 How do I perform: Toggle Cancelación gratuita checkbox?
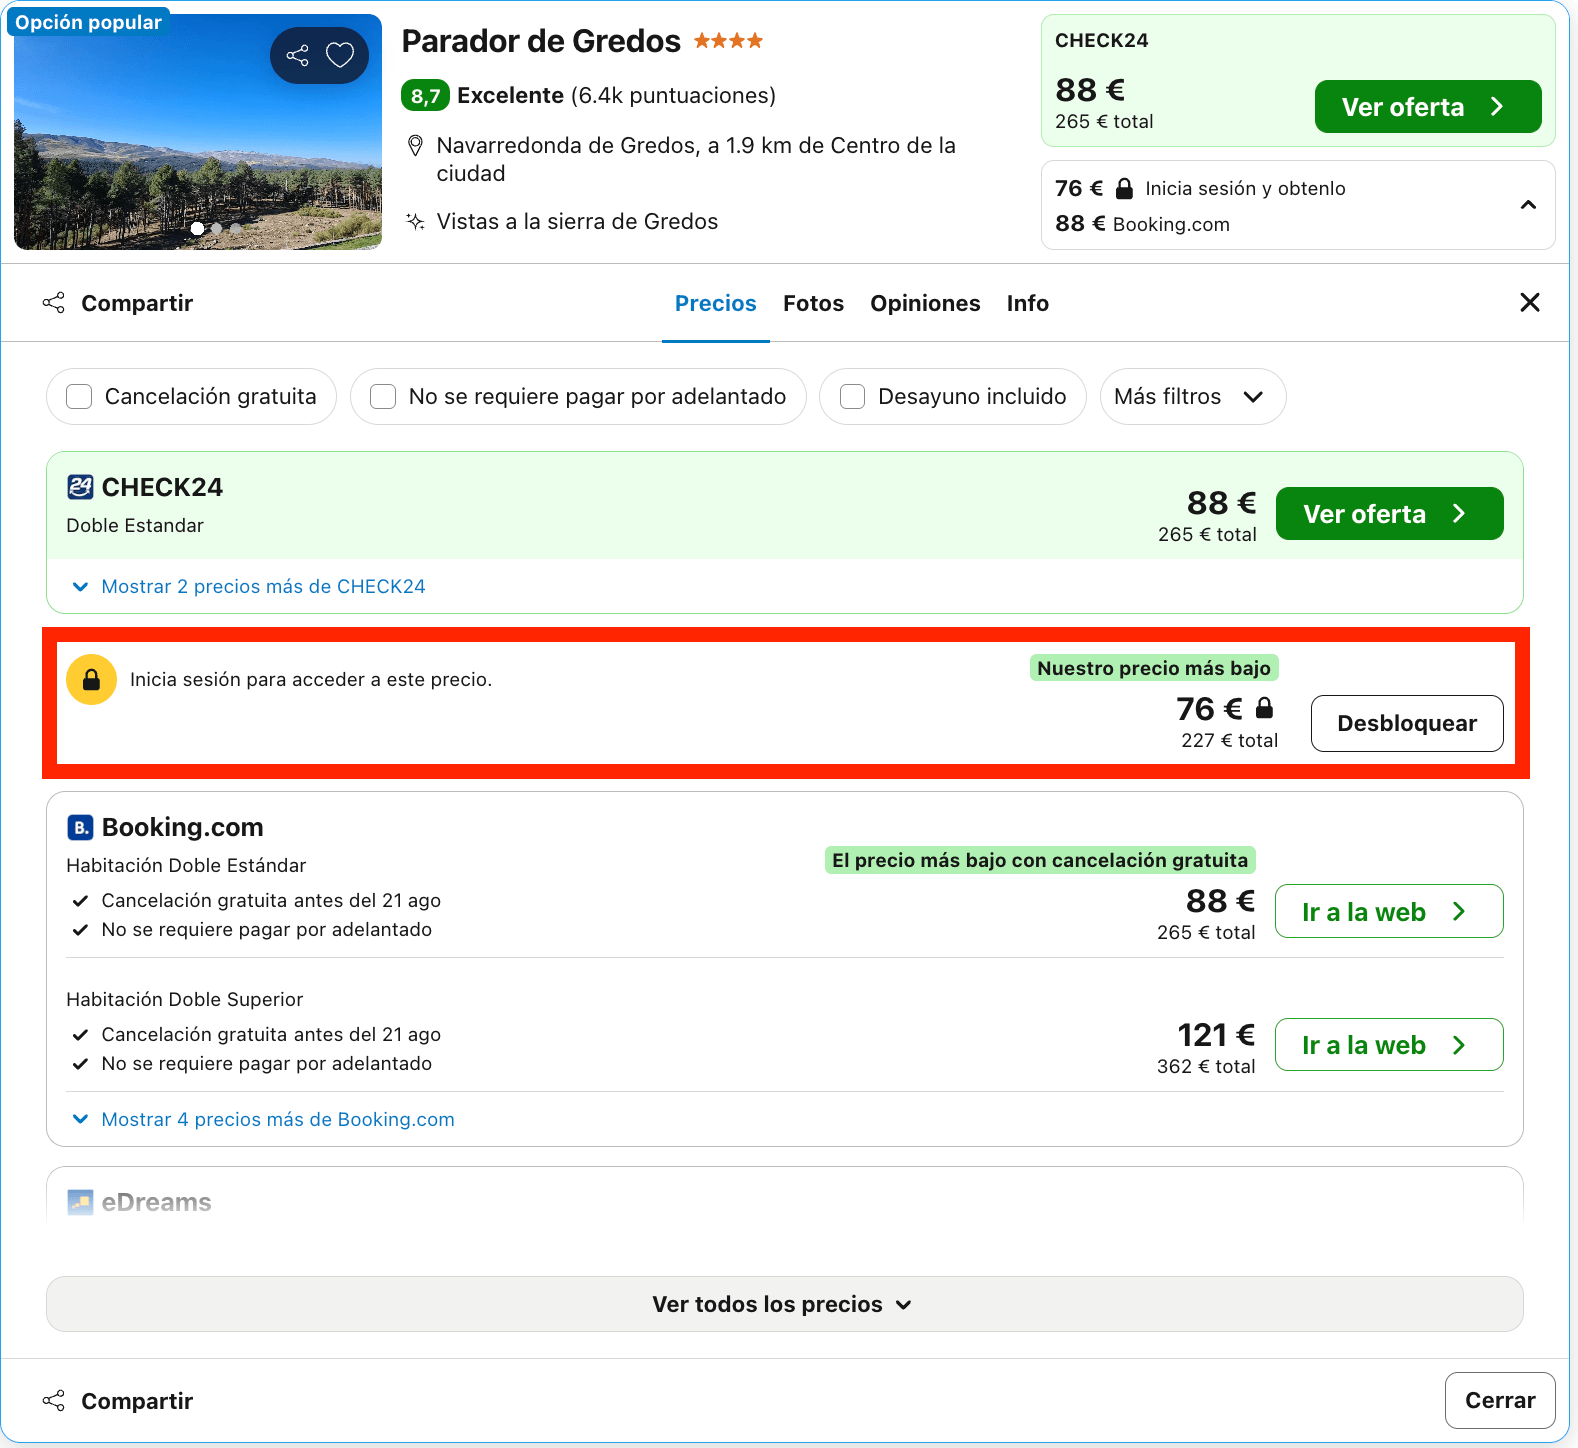[79, 397]
